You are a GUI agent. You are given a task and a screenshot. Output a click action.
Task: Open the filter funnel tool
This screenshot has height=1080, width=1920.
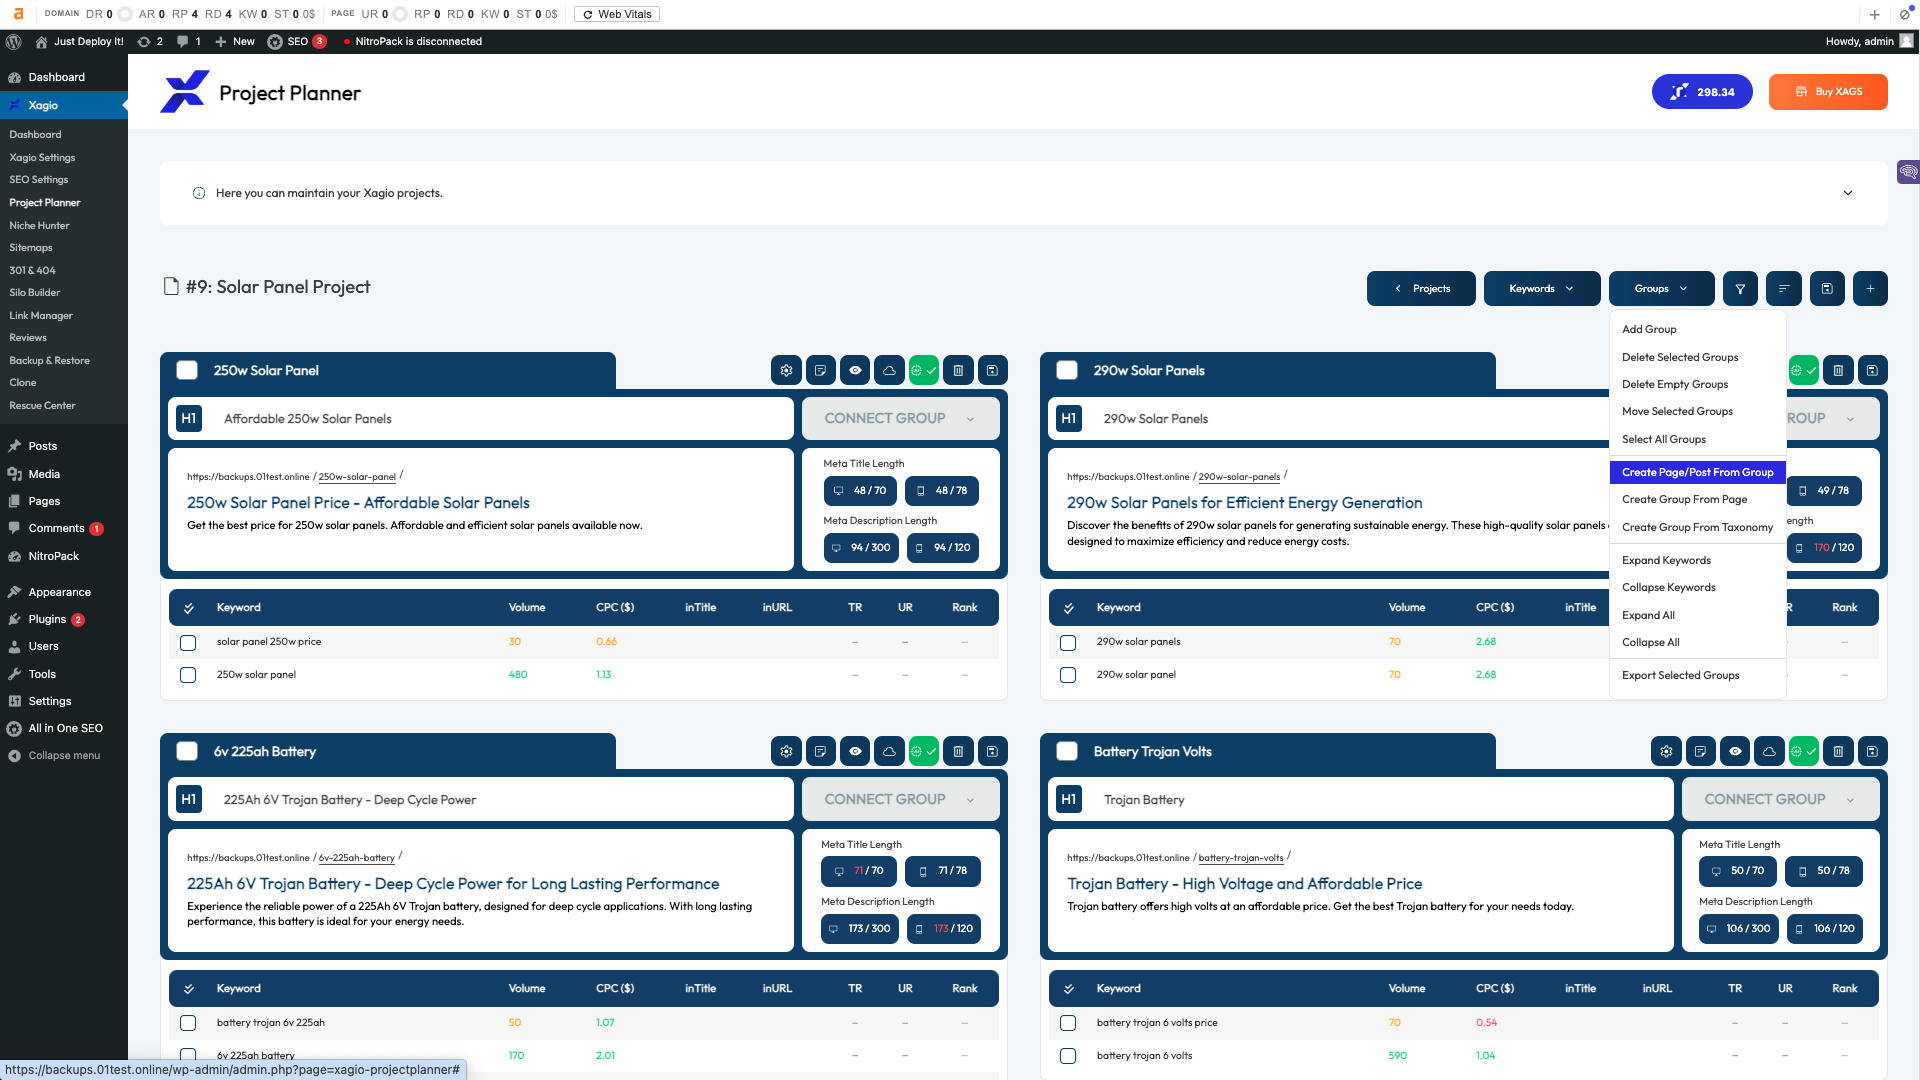point(1740,289)
